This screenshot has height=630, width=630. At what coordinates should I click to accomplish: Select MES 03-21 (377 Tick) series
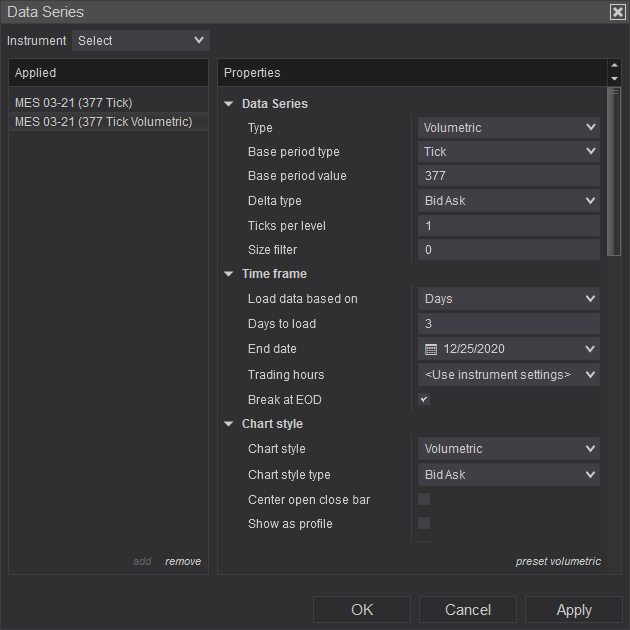(74, 102)
